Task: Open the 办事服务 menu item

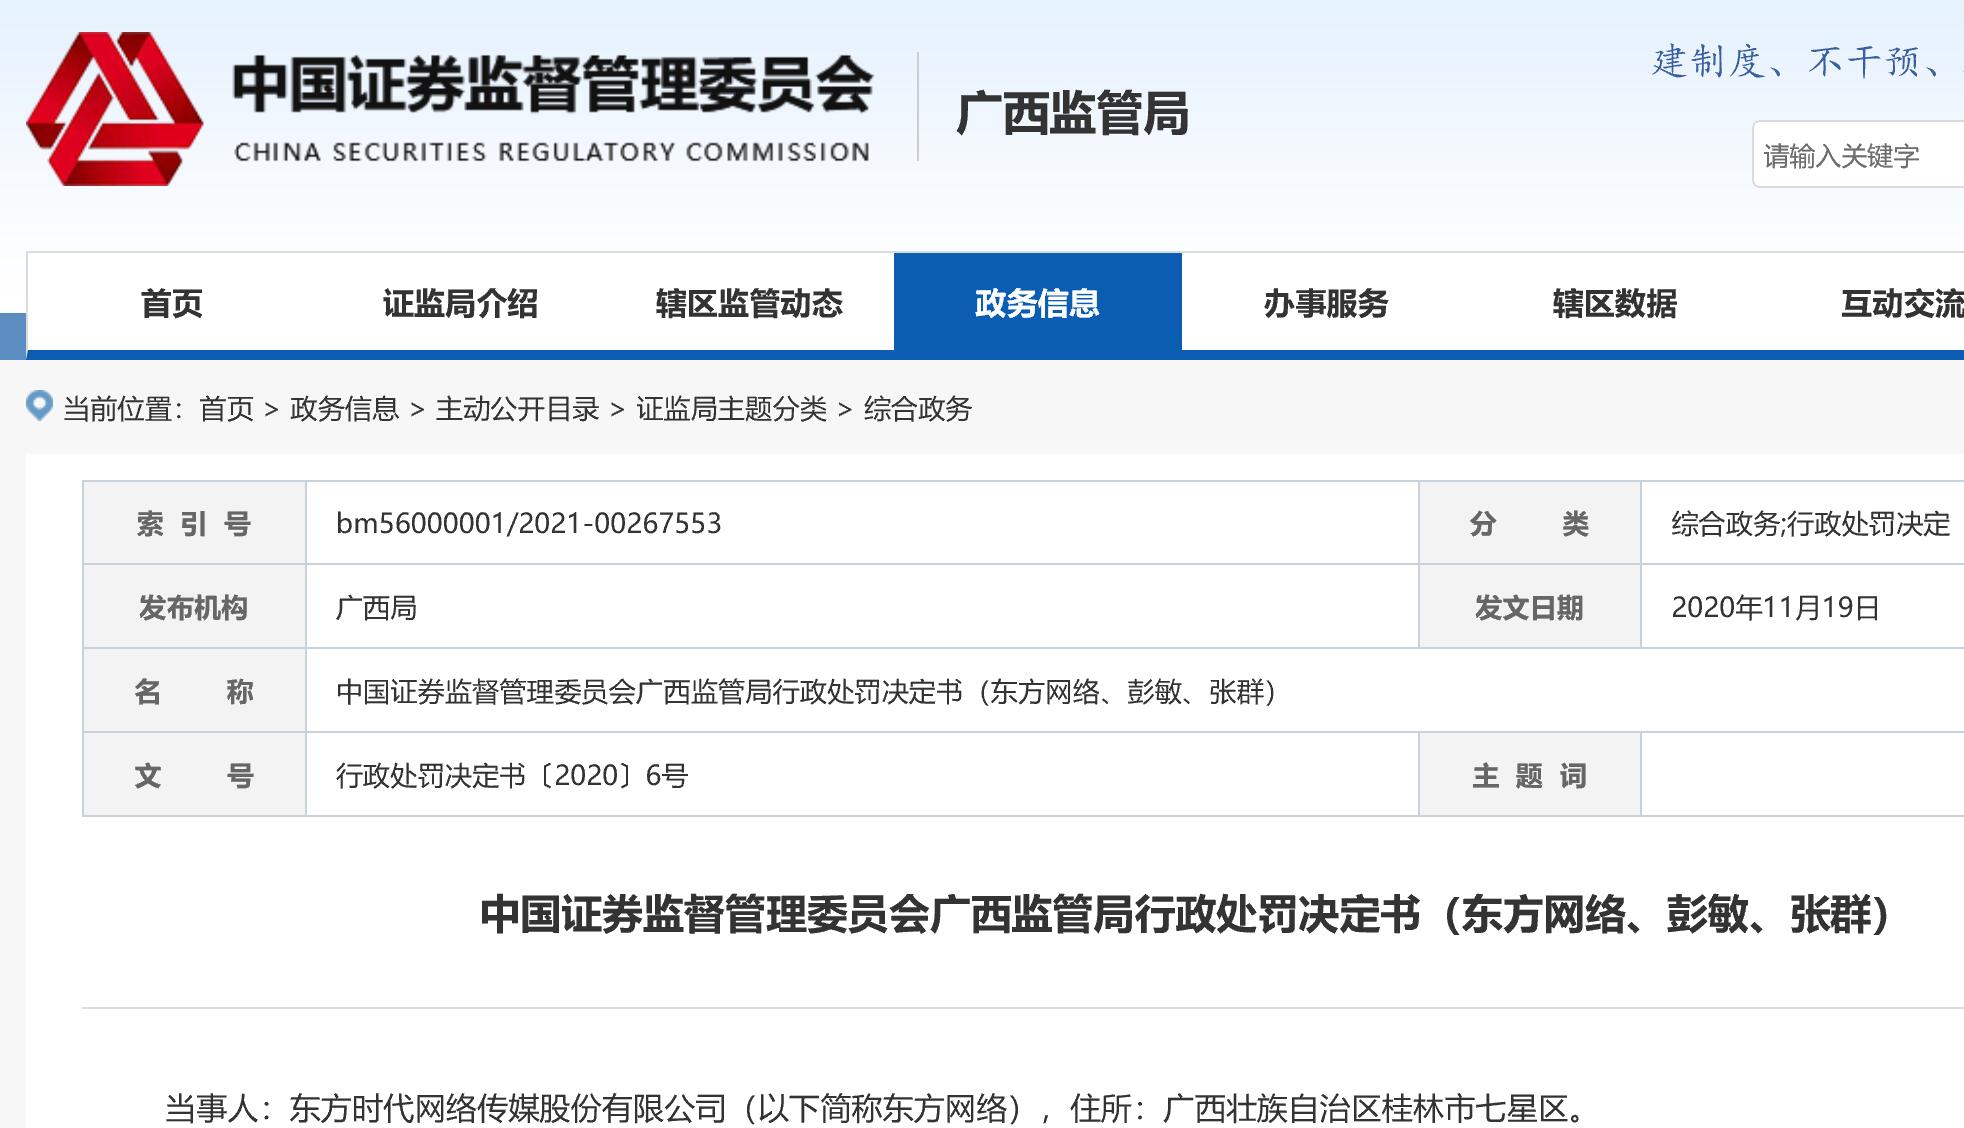Action: pyautogui.click(x=1326, y=303)
